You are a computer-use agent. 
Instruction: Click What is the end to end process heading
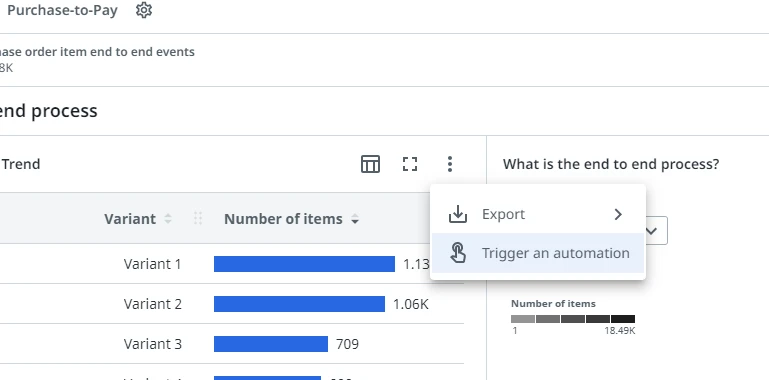point(611,164)
